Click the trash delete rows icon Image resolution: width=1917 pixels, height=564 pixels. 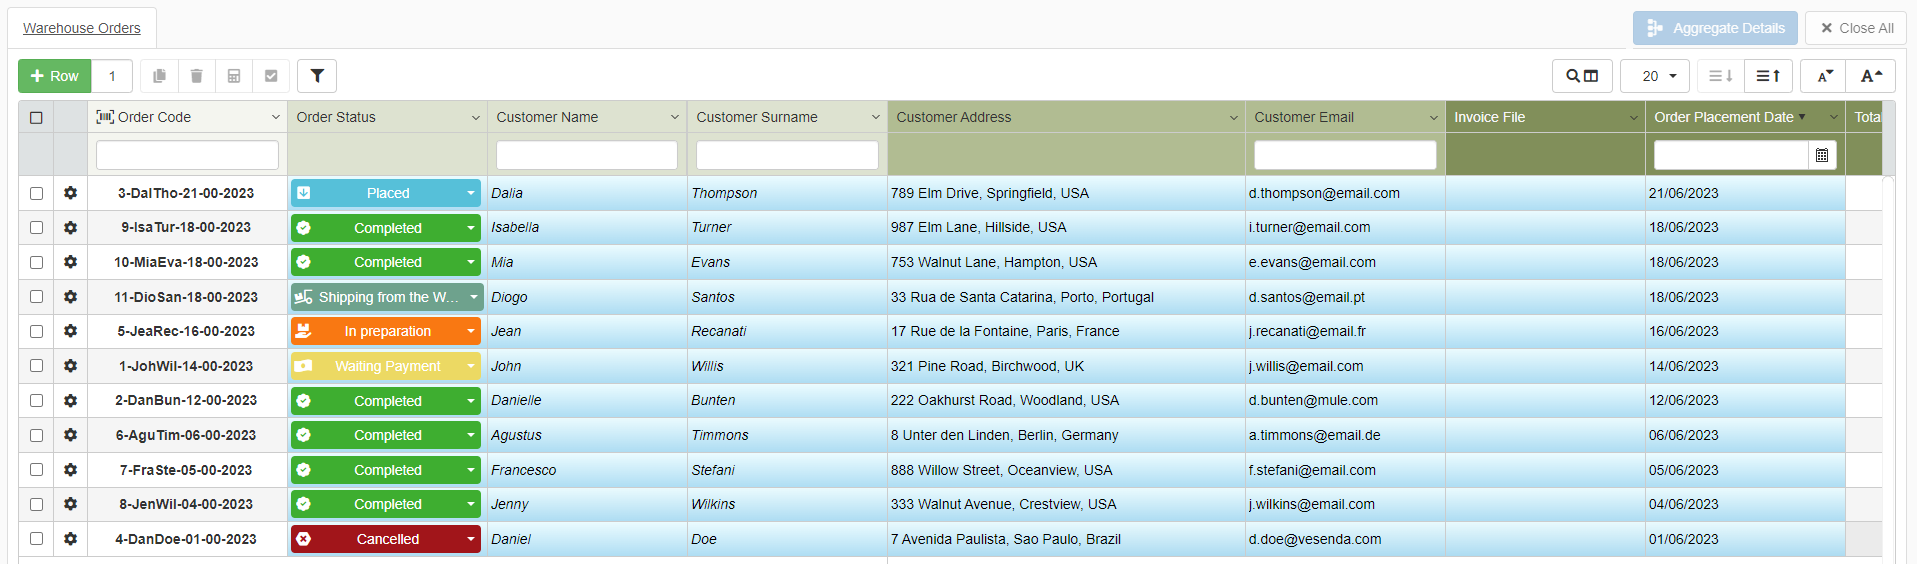click(197, 76)
